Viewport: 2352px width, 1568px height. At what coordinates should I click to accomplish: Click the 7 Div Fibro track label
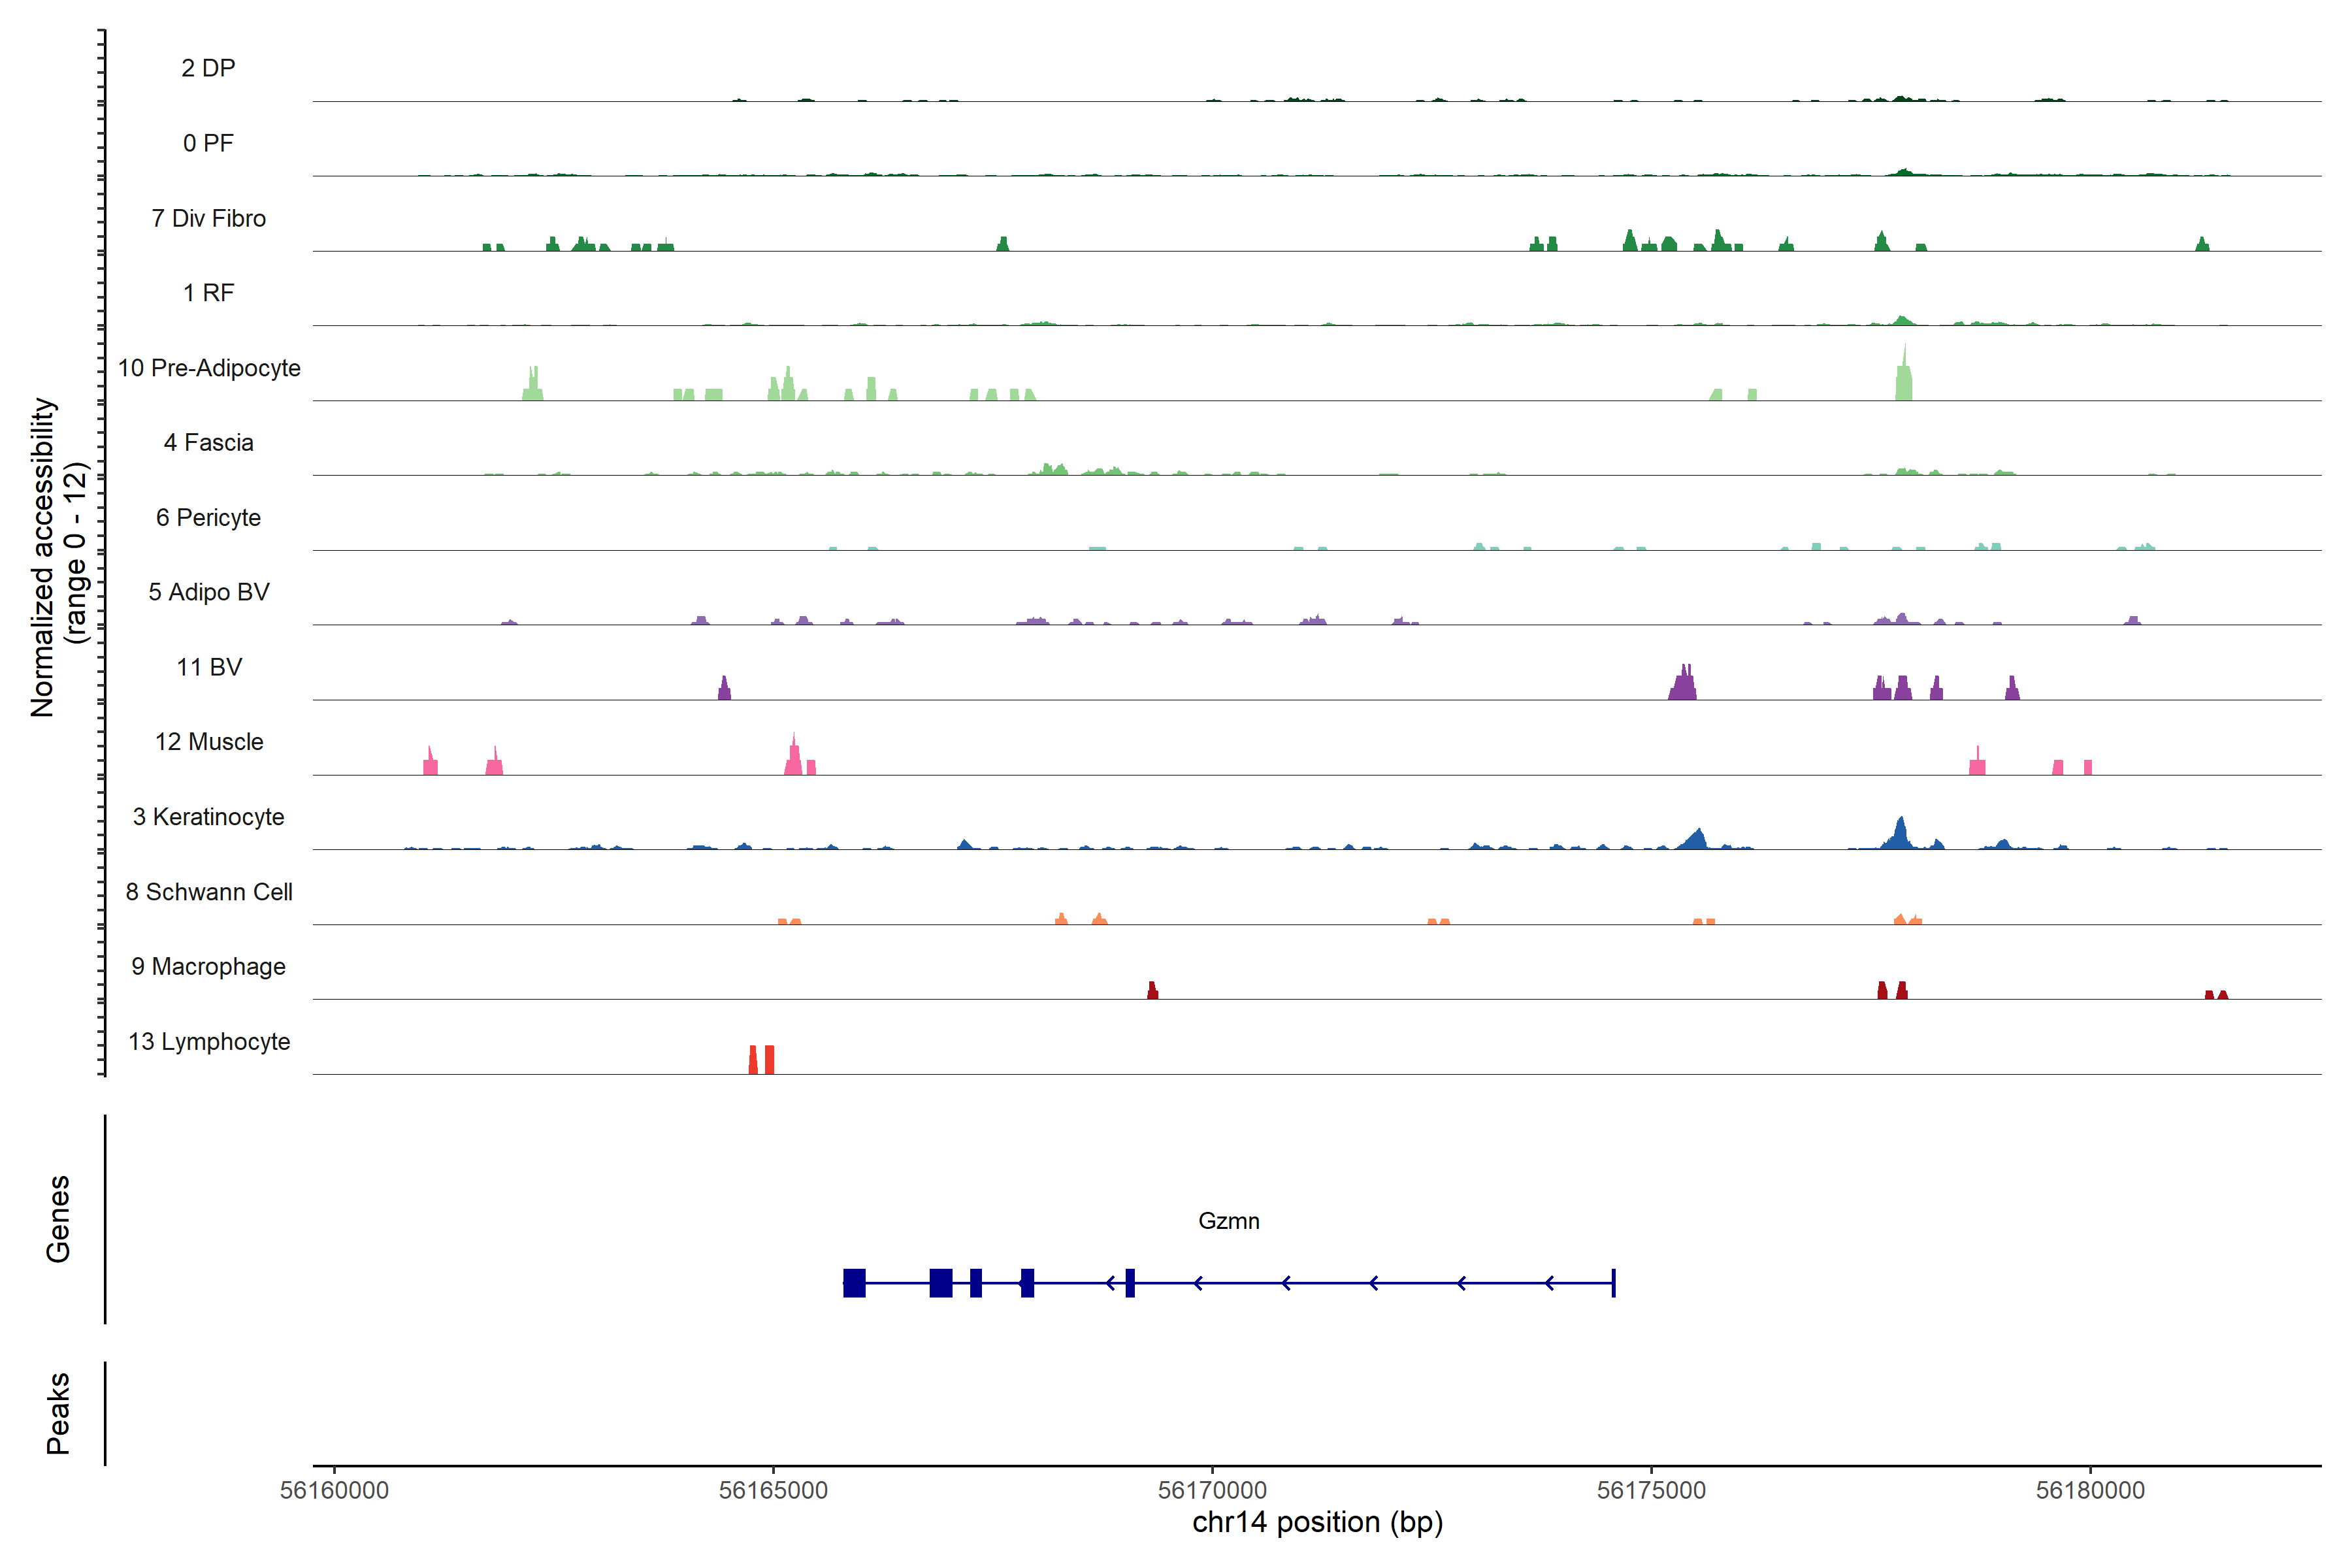pyautogui.click(x=209, y=218)
